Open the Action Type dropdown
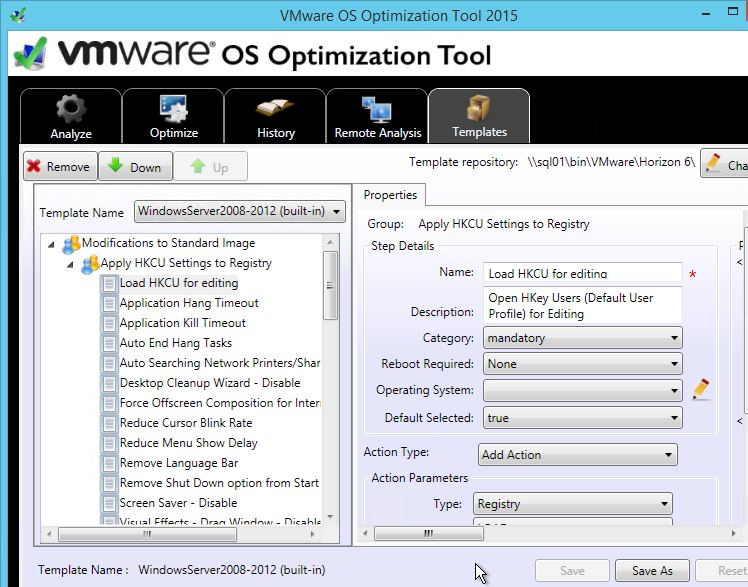748x587 pixels. coord(577,454)
